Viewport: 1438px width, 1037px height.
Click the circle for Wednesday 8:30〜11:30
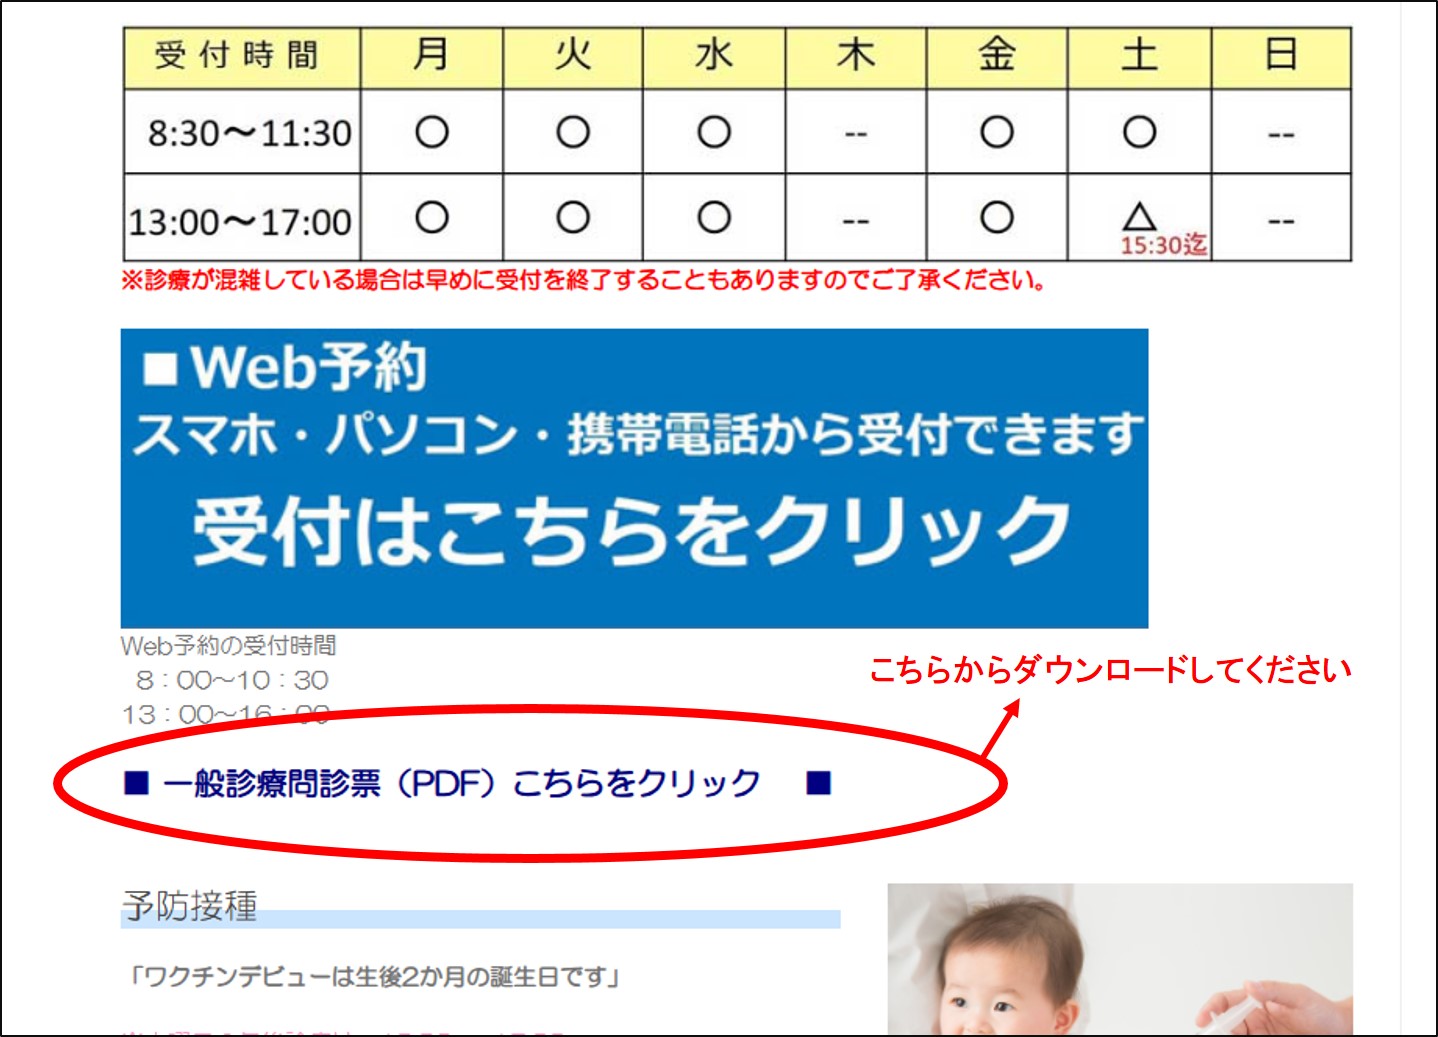[x=714, y=132]
